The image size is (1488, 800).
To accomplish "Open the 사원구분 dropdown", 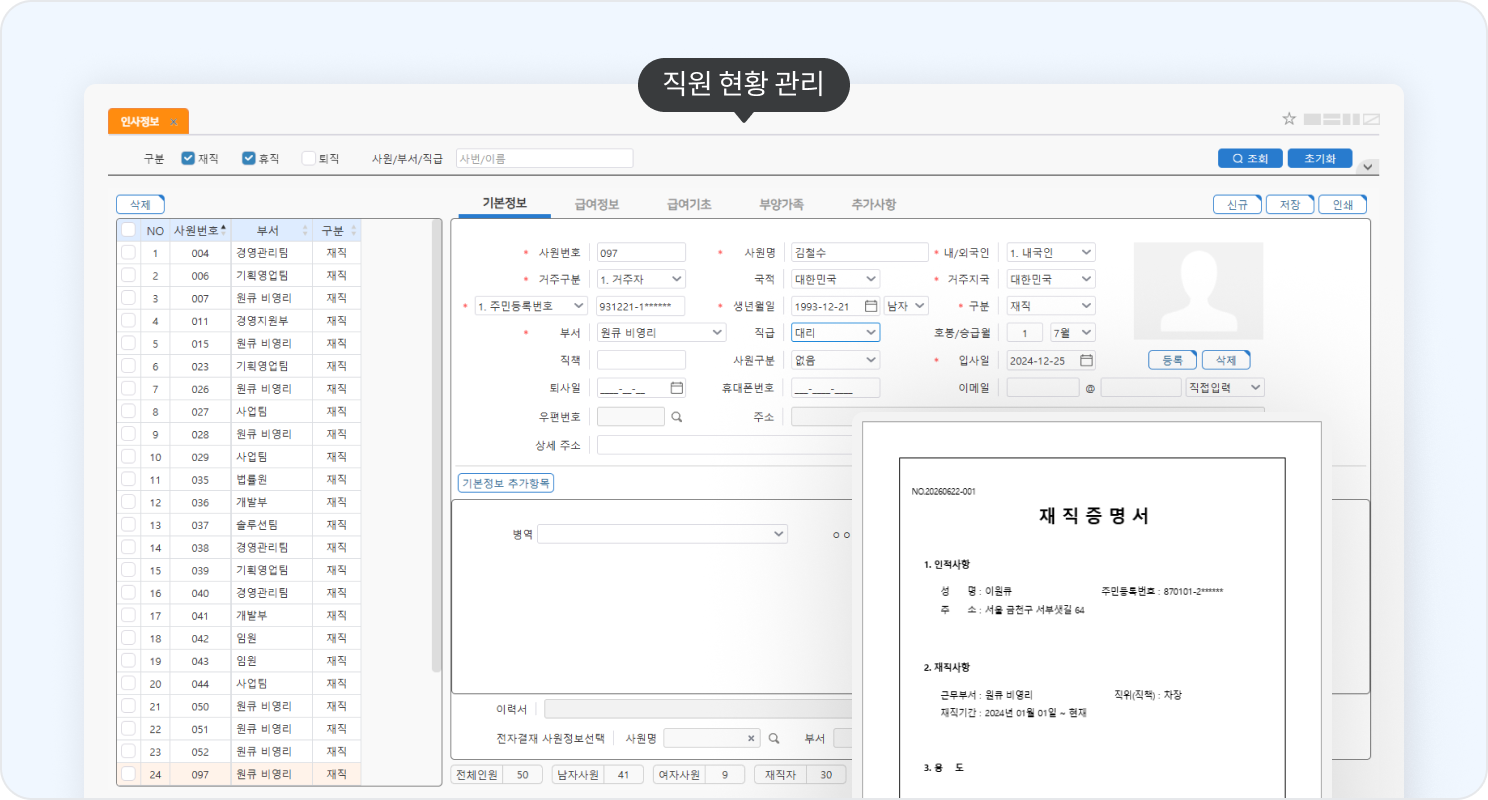I will tap(836, 360).
